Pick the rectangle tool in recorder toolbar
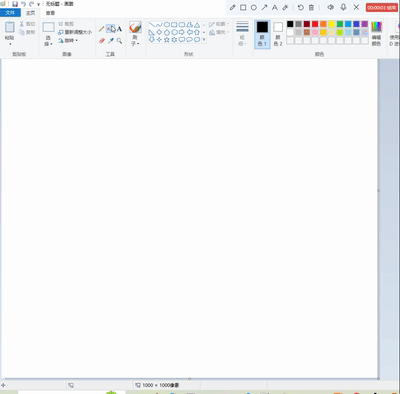Screen dimensions: 400x394 [243, 7]
